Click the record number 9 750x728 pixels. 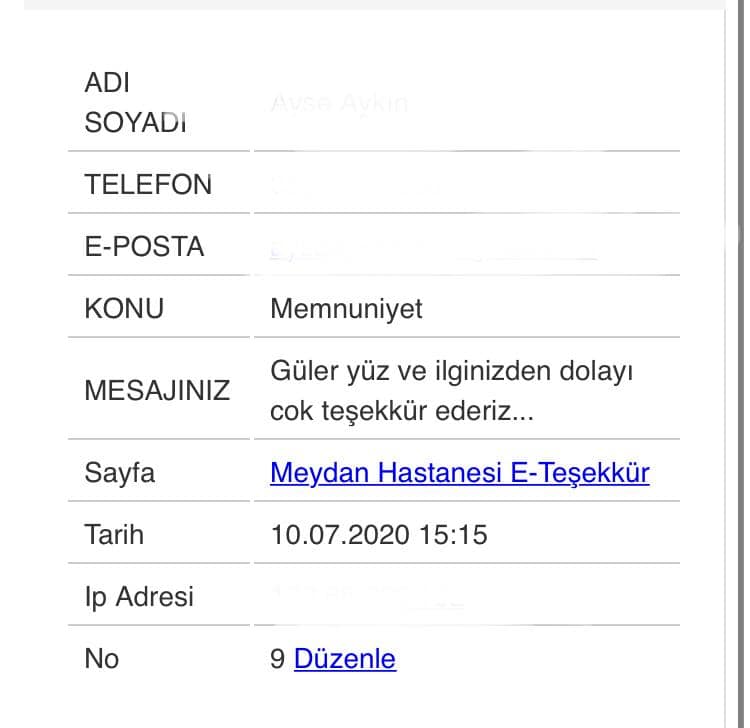(277, 659)
